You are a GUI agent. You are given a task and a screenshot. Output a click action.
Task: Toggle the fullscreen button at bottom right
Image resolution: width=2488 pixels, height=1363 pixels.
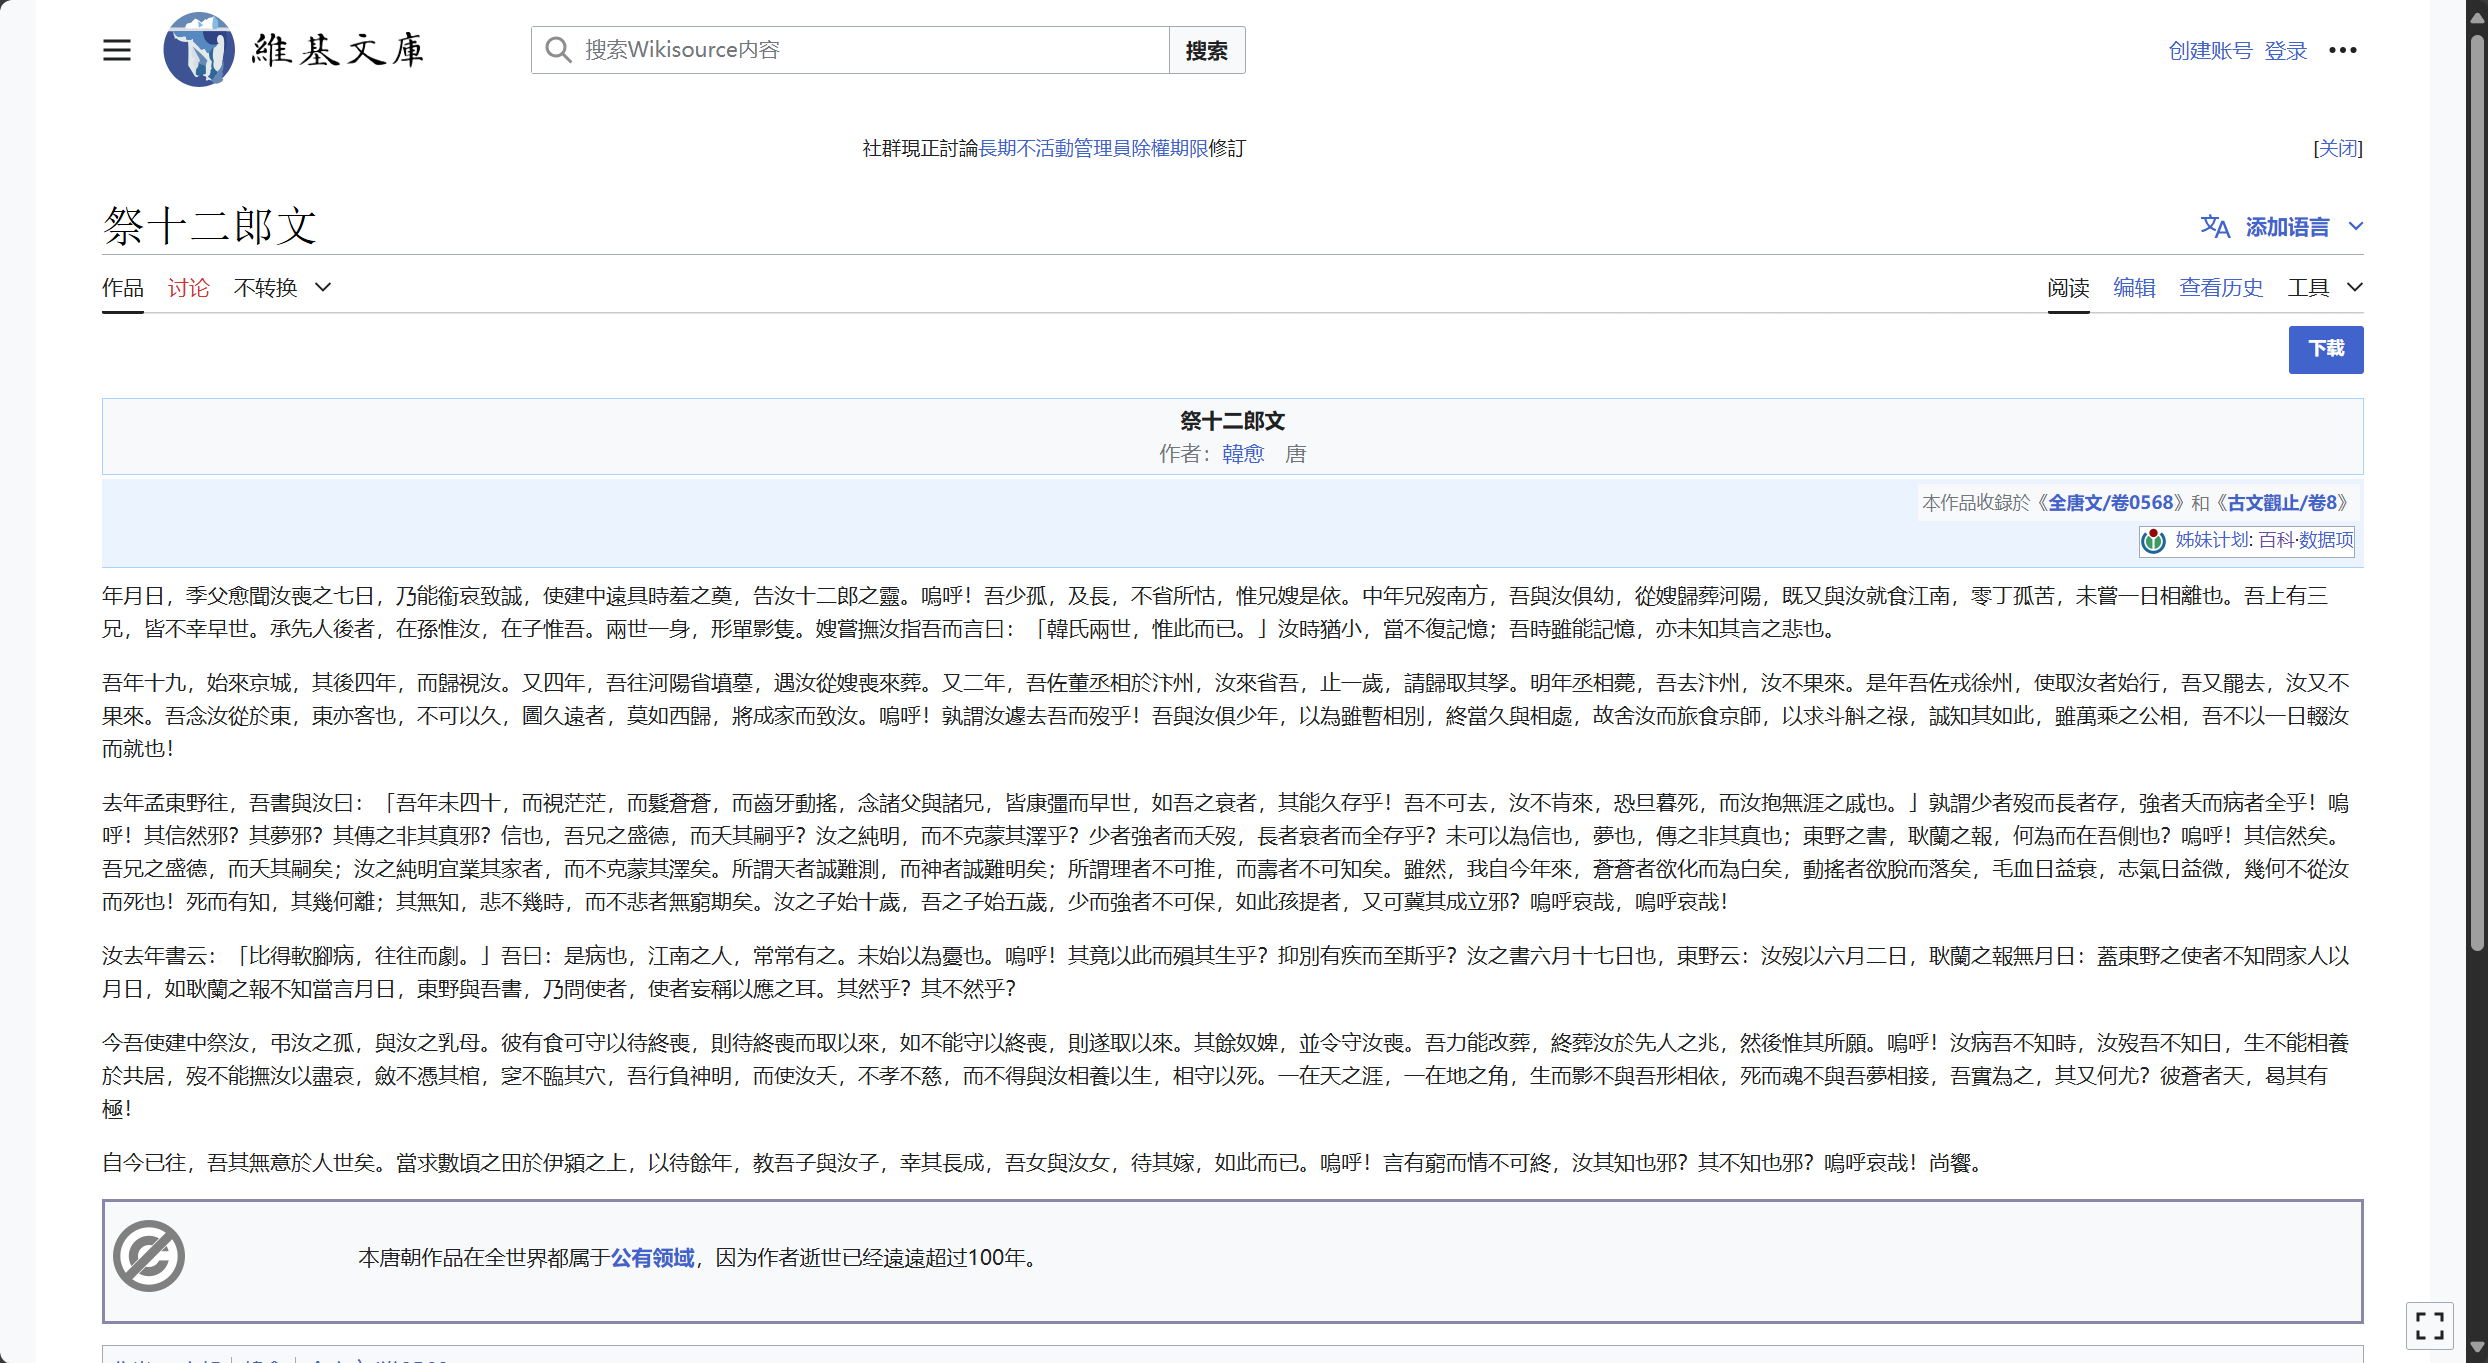tap(2429, 1326)
